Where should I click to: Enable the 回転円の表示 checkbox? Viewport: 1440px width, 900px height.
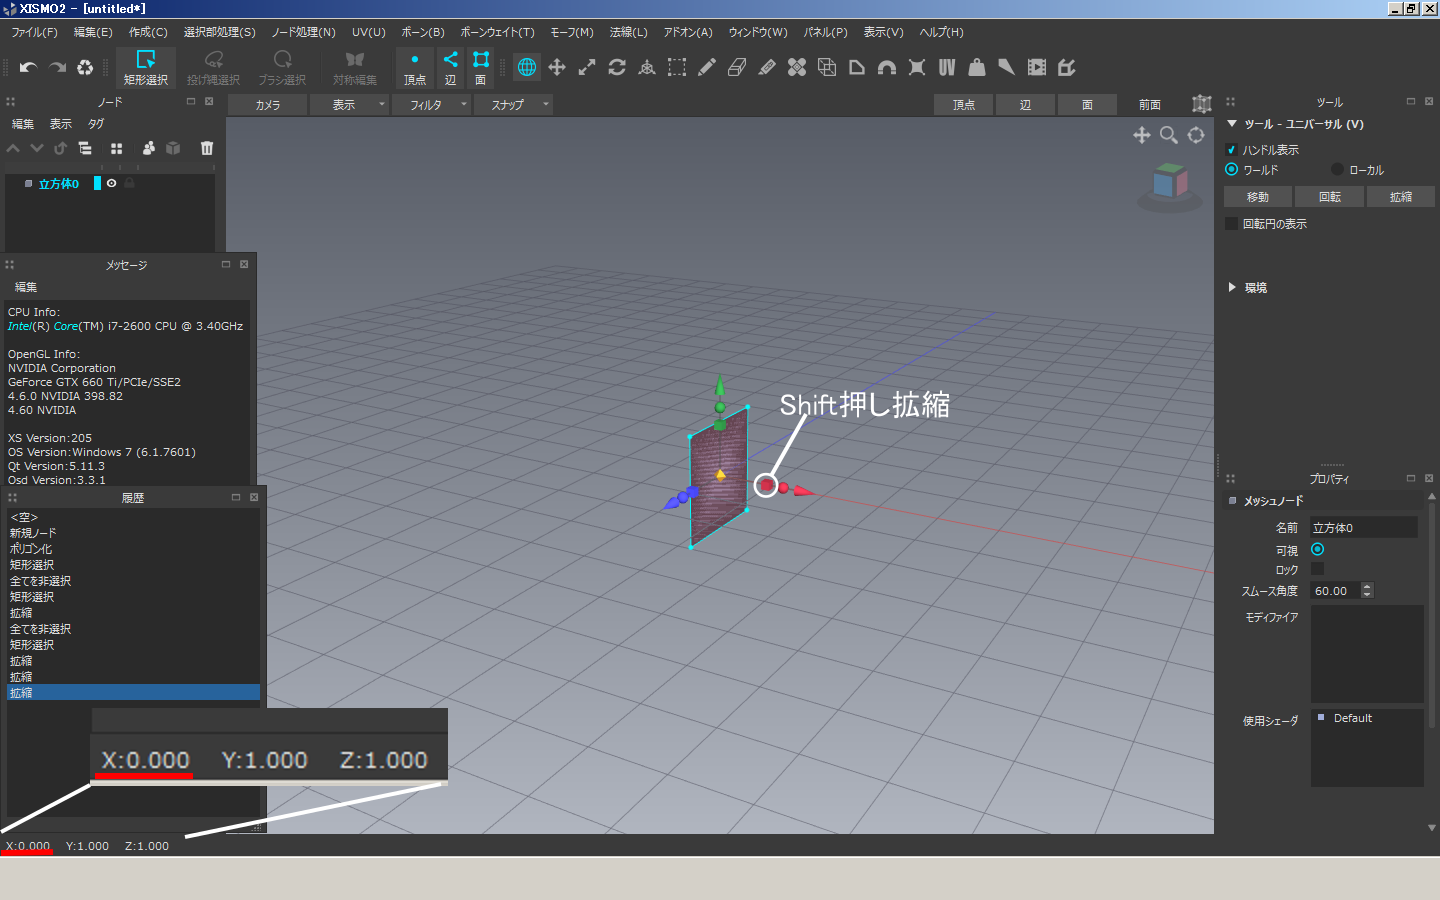pyautogui.click(x=1231, y=224)
